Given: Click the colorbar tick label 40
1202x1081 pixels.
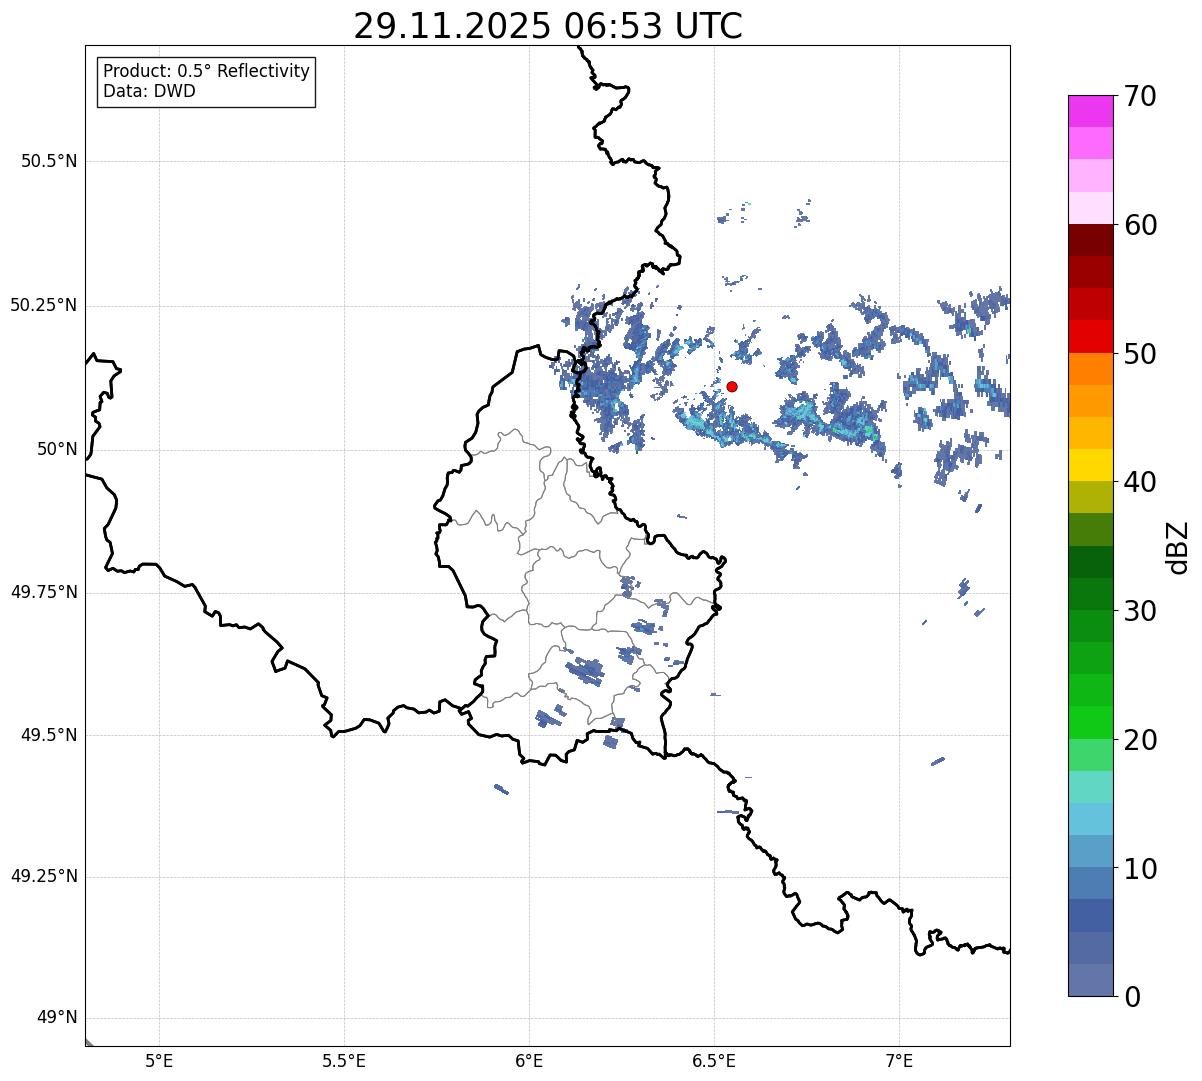Looking at the screenshot, I should click(1140, 482).
